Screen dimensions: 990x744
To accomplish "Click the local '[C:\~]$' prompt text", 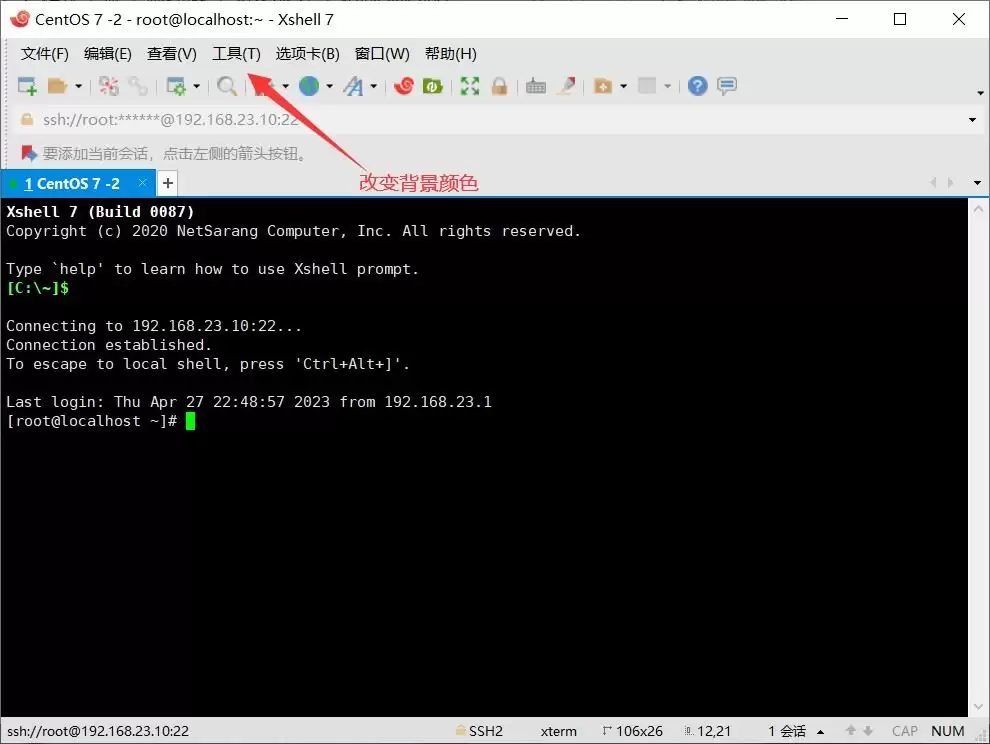I will pyautogui.click(x=38, y=288).
